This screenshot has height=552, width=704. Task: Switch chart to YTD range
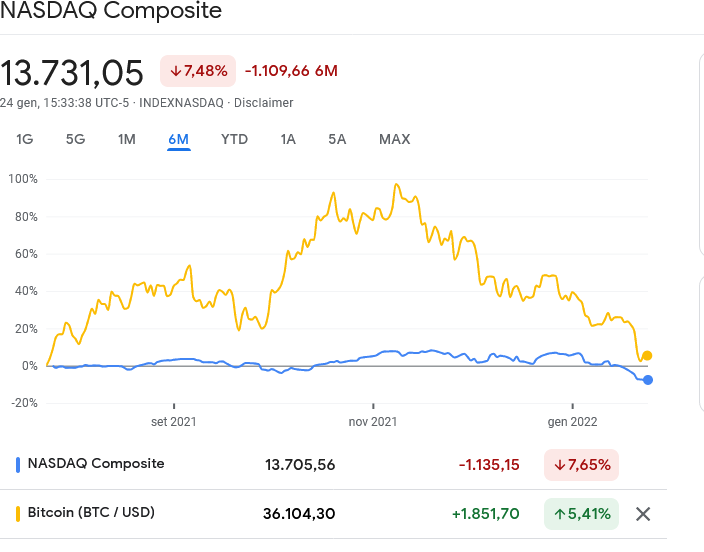(x=234, y=139)
